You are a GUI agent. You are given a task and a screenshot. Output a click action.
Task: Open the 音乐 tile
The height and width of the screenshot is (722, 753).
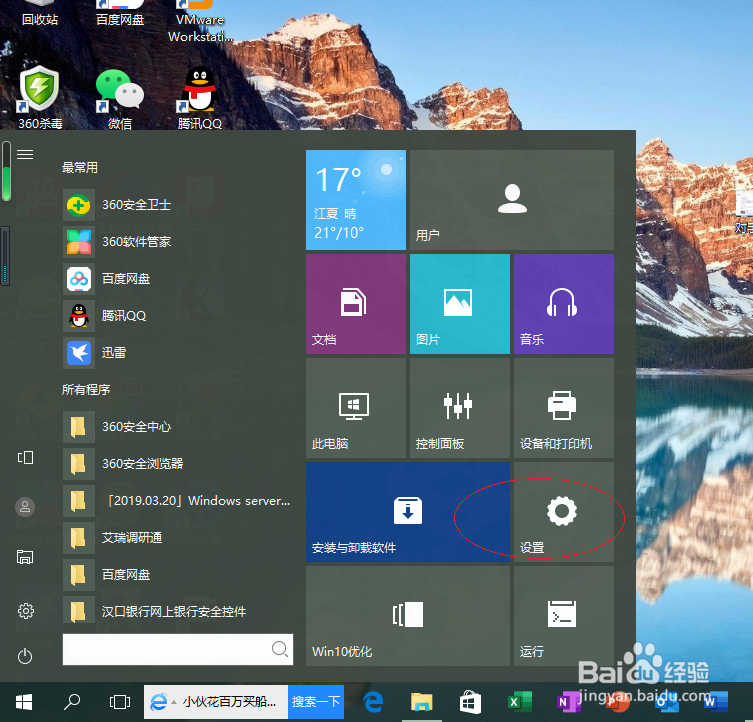564,304
